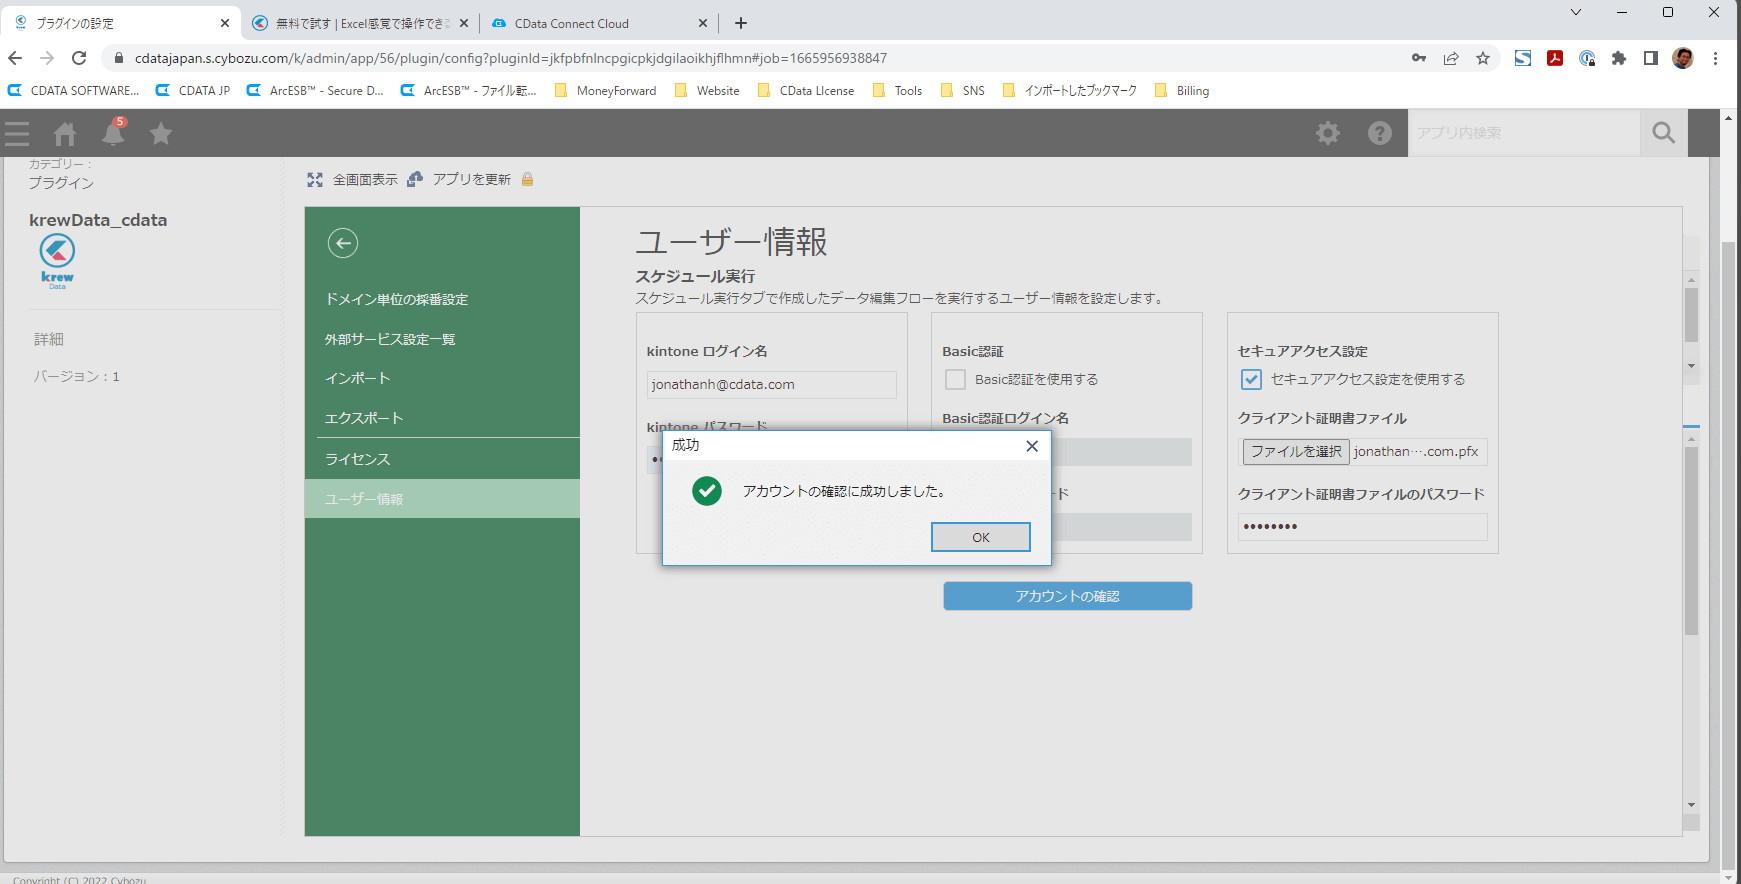1741x884 pixels.
Task: Click the kintone home icon
Action: click(65, 134)
